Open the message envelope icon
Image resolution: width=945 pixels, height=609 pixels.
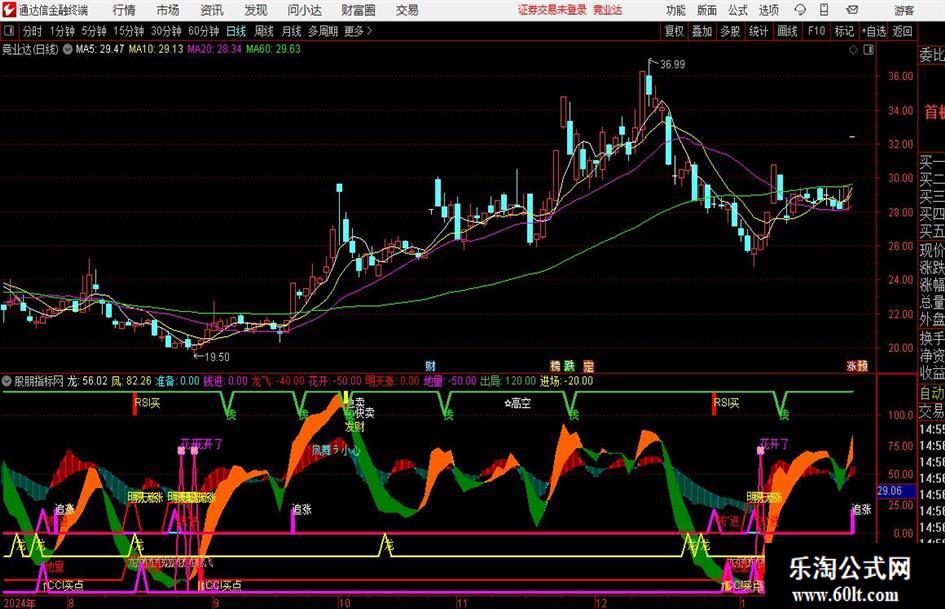(852, 10)
